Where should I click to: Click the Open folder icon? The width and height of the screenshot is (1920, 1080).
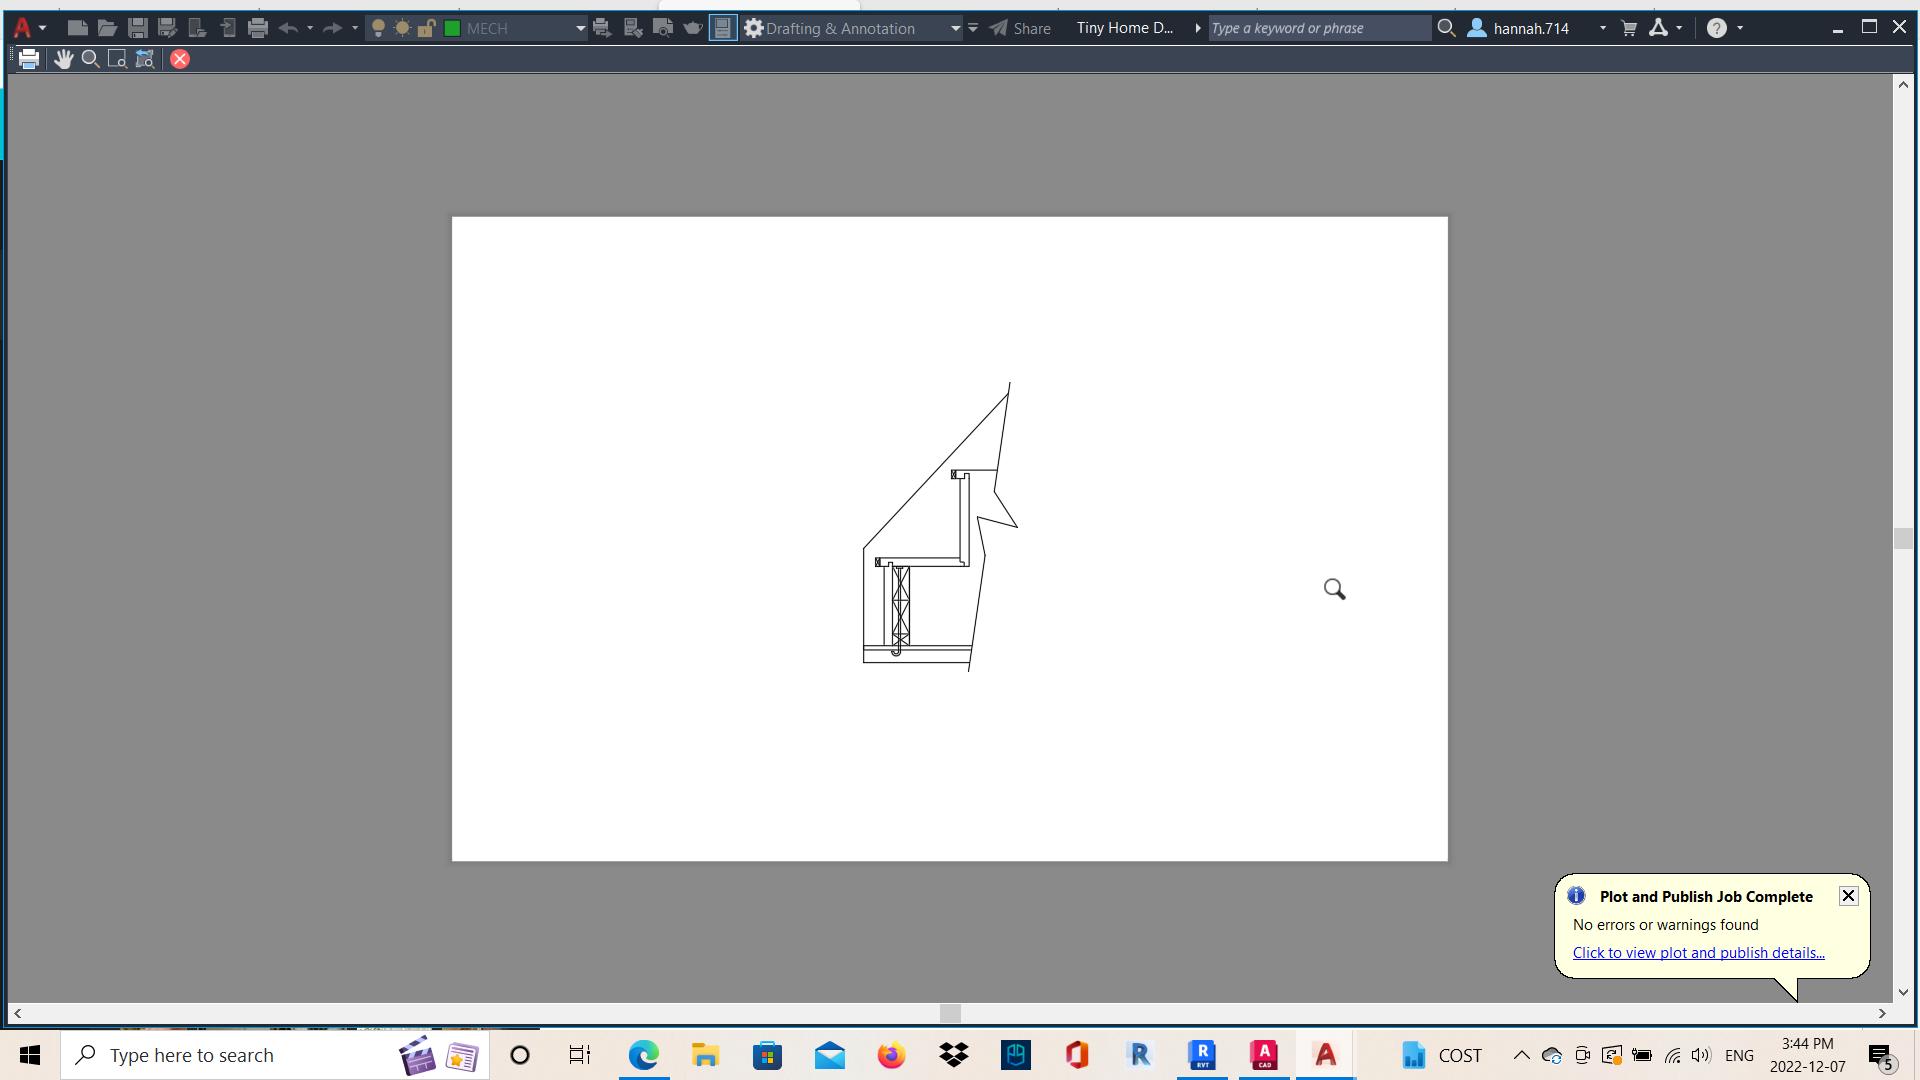pos(107,28)
